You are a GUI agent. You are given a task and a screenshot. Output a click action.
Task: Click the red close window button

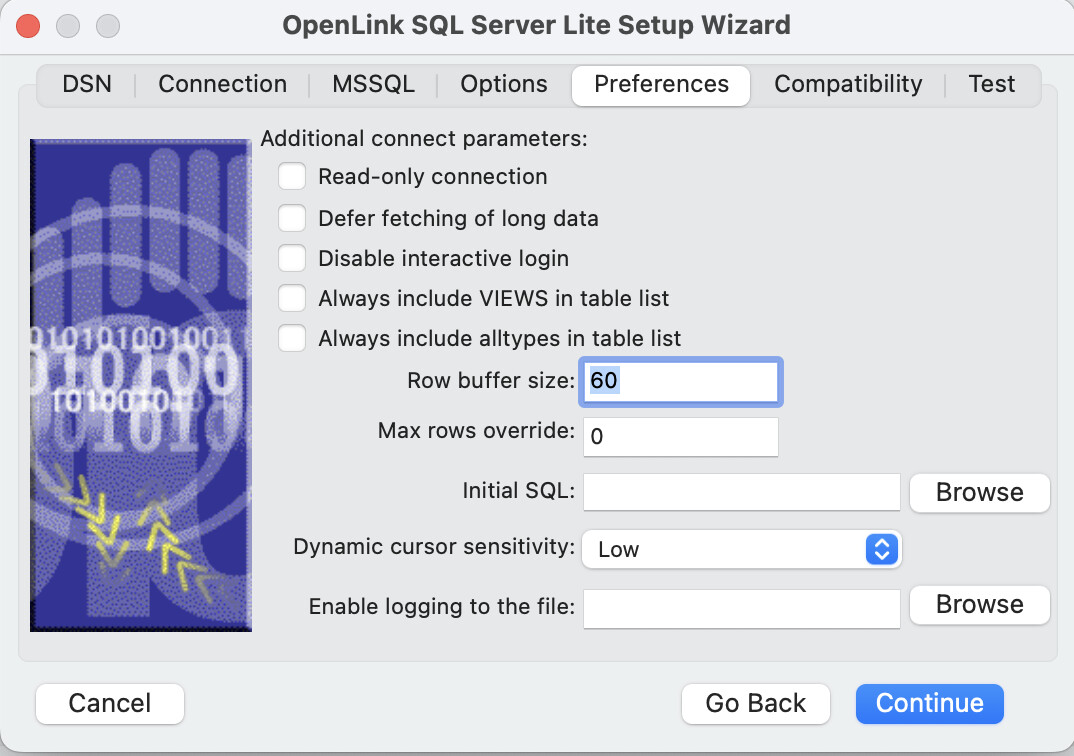(x=28, y=25)
